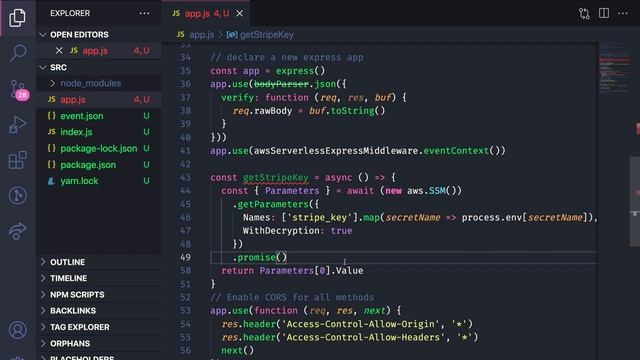Screen dimensions: 640x360
Task: Close app.js in Open Editors list
Action: pos(59,51)
